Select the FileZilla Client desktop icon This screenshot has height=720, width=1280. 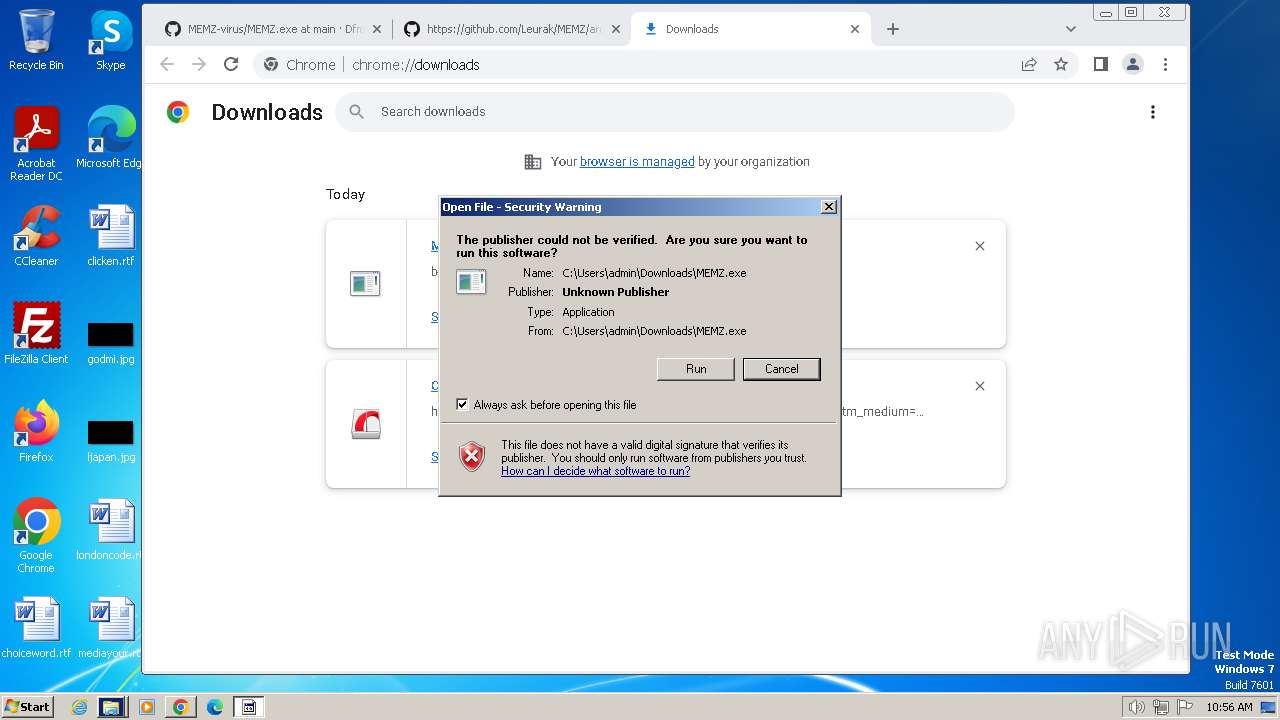[36, 334]
